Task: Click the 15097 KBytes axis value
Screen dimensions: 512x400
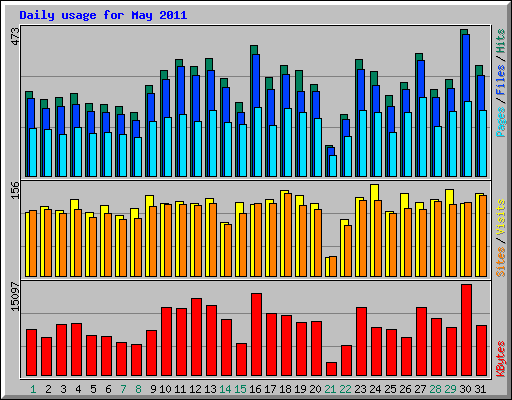Action: 15,297
